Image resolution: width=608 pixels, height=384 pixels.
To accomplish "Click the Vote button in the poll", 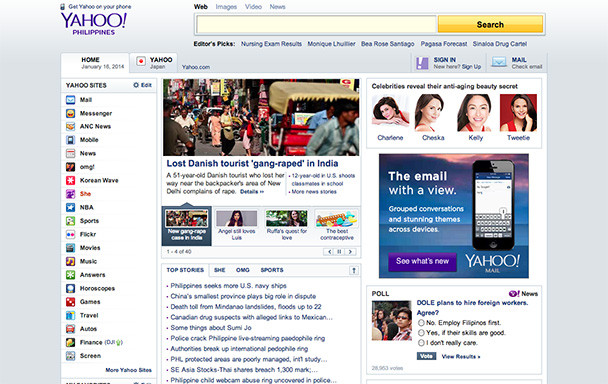I will click(x=426, y=356).
